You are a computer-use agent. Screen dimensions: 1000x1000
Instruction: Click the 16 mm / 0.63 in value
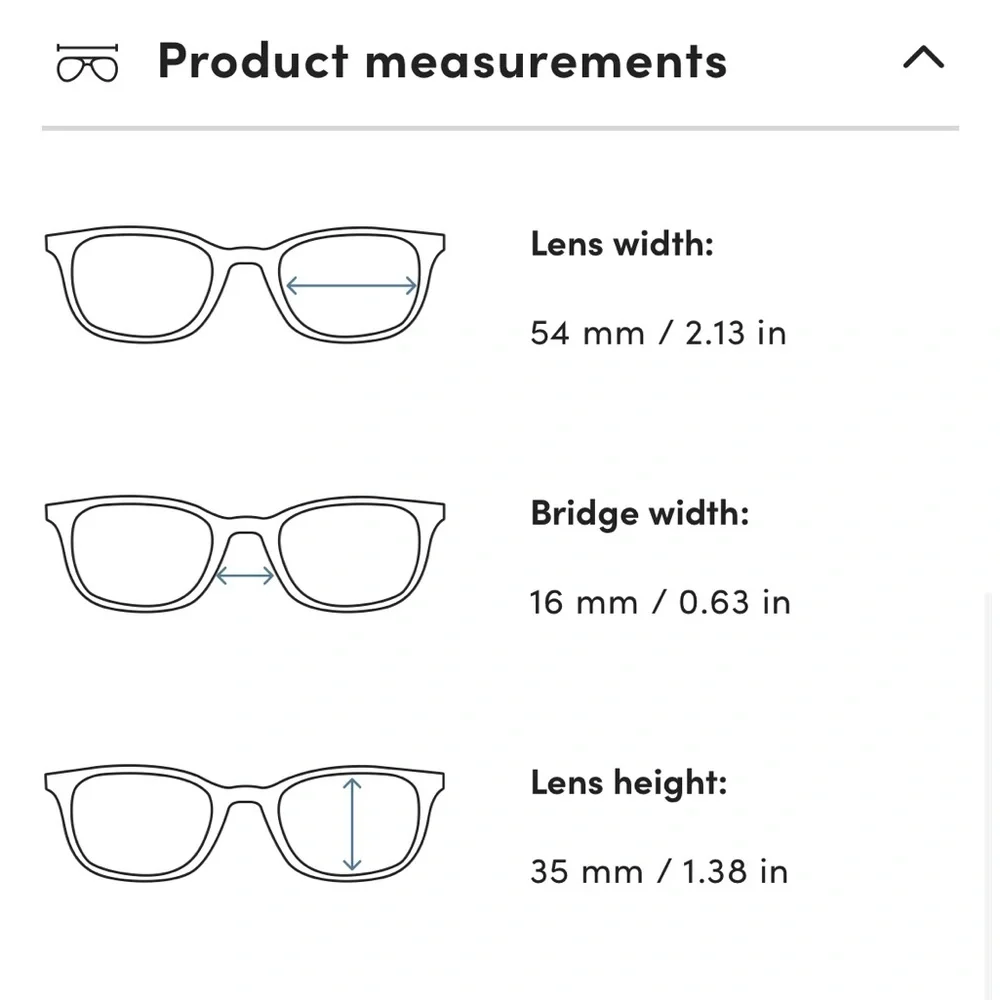[660, 603]
